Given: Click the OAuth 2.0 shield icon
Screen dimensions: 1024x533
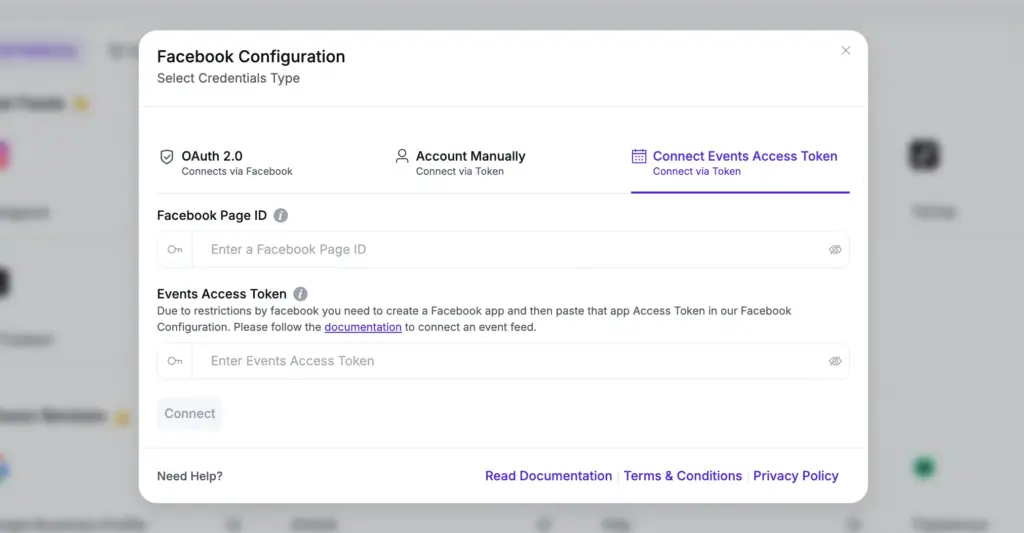Looking at the screenshot, I should pyautogui.click(x=167, y=157).
